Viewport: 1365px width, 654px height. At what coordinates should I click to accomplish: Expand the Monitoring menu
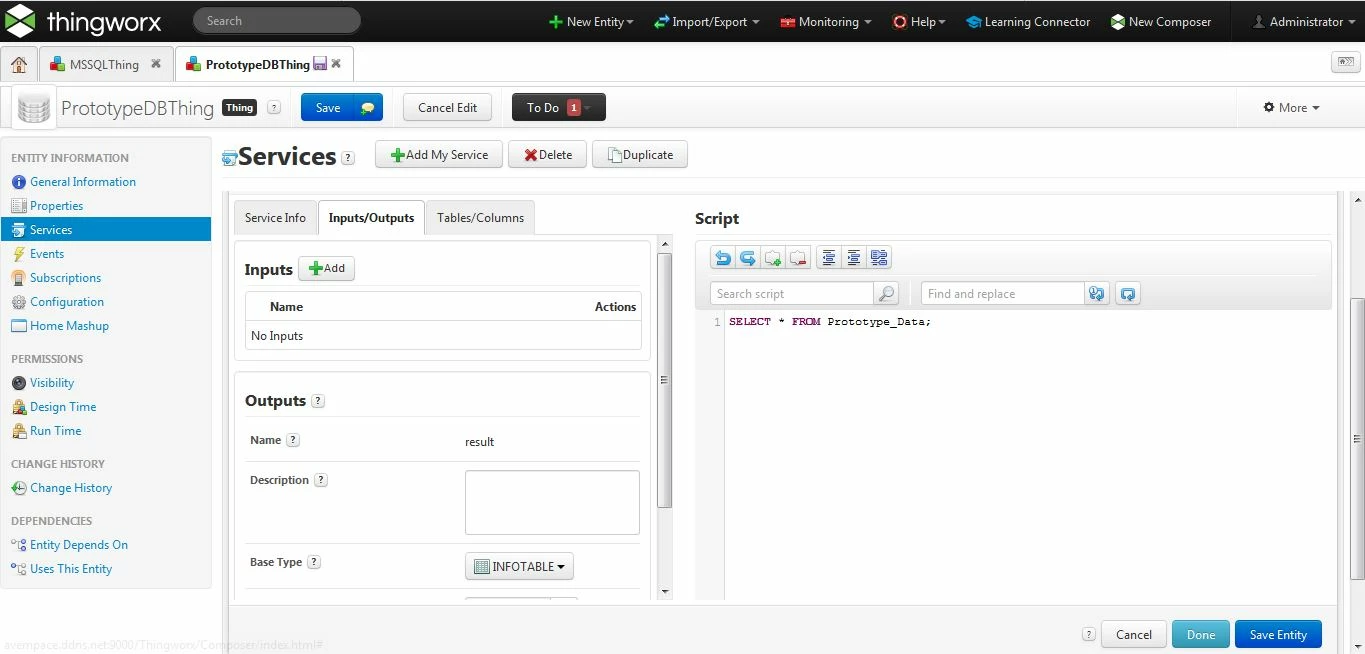[826, 22]
